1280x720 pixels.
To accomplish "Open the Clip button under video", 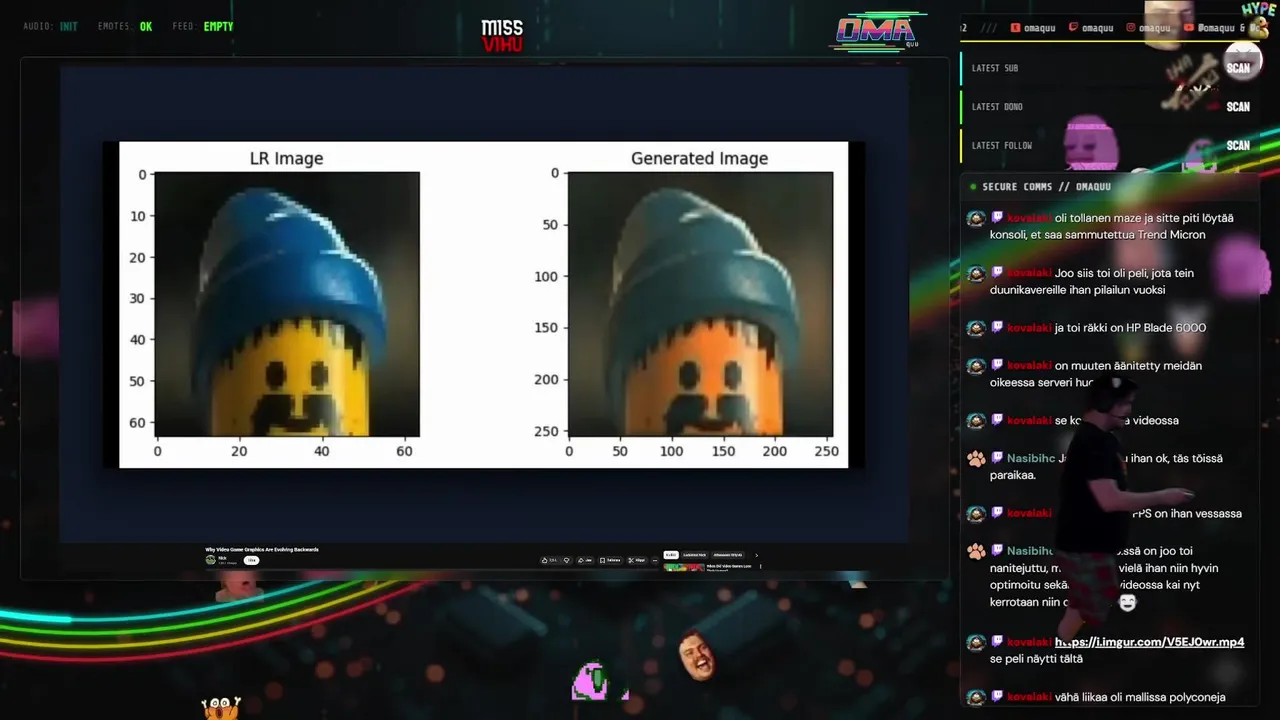I will [638, 560].
